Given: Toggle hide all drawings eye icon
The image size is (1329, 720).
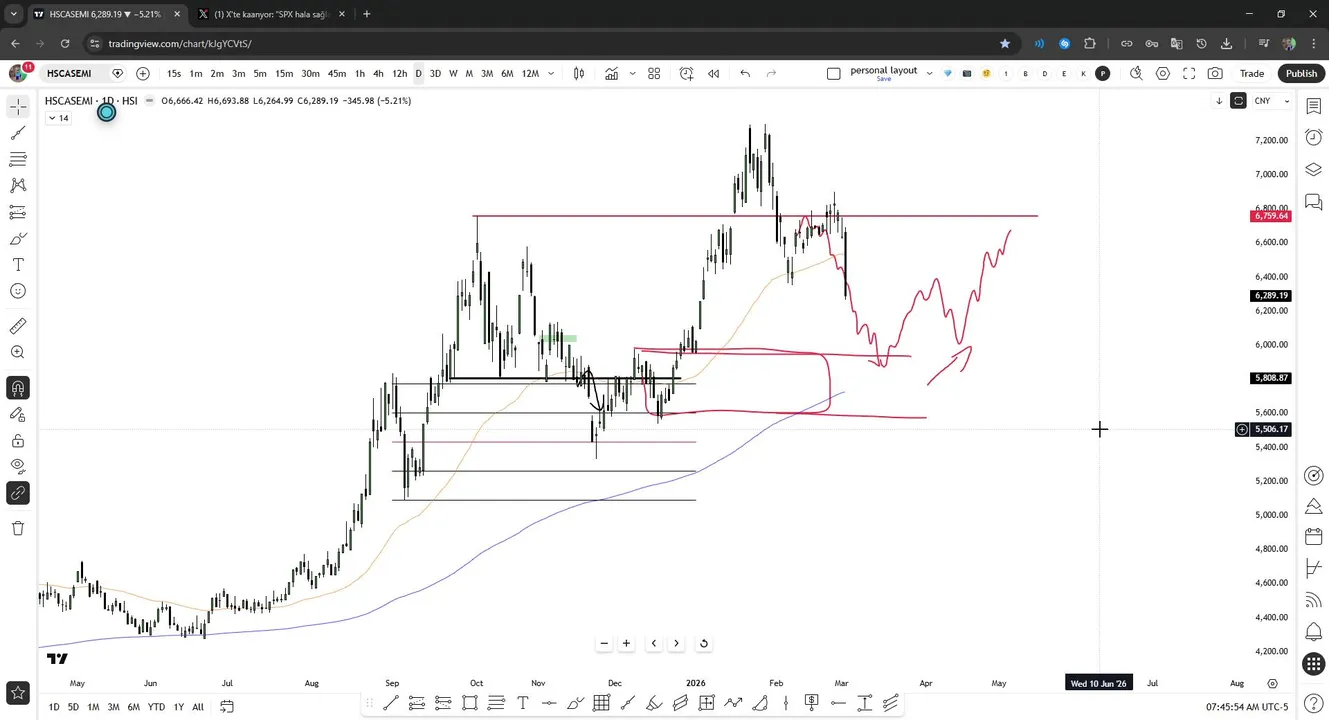Looking at the screenshot, I should tap(18, 466).
